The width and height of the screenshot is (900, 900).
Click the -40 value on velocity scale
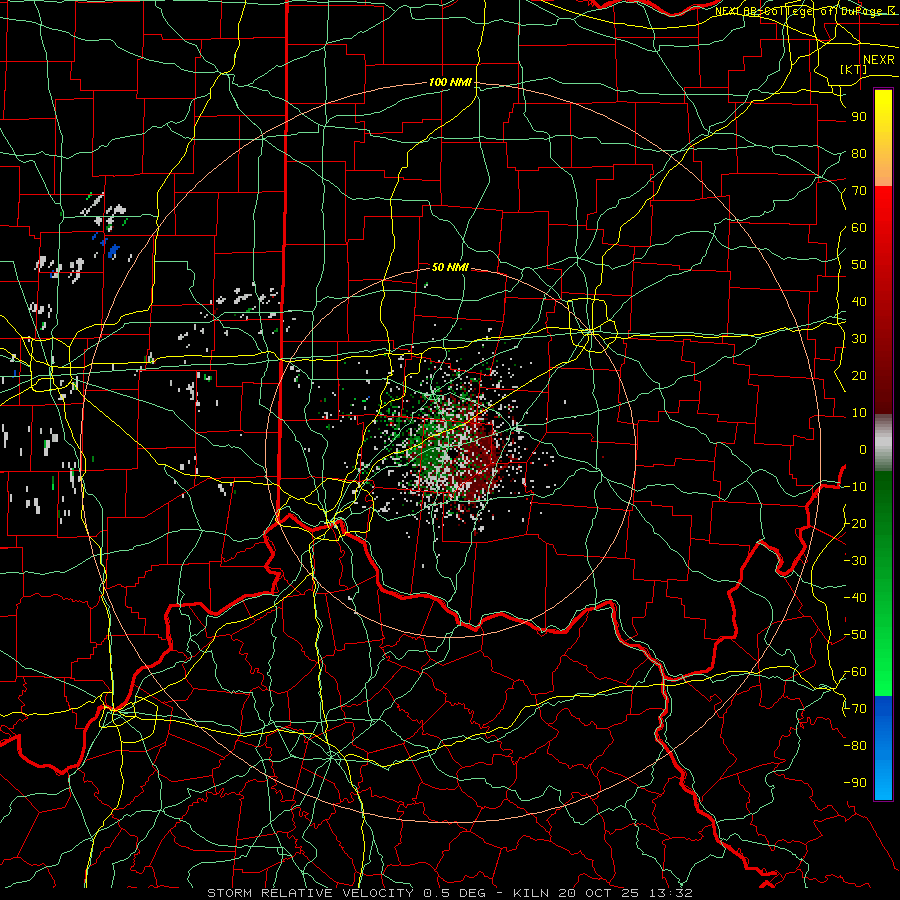tap(855, 598)
